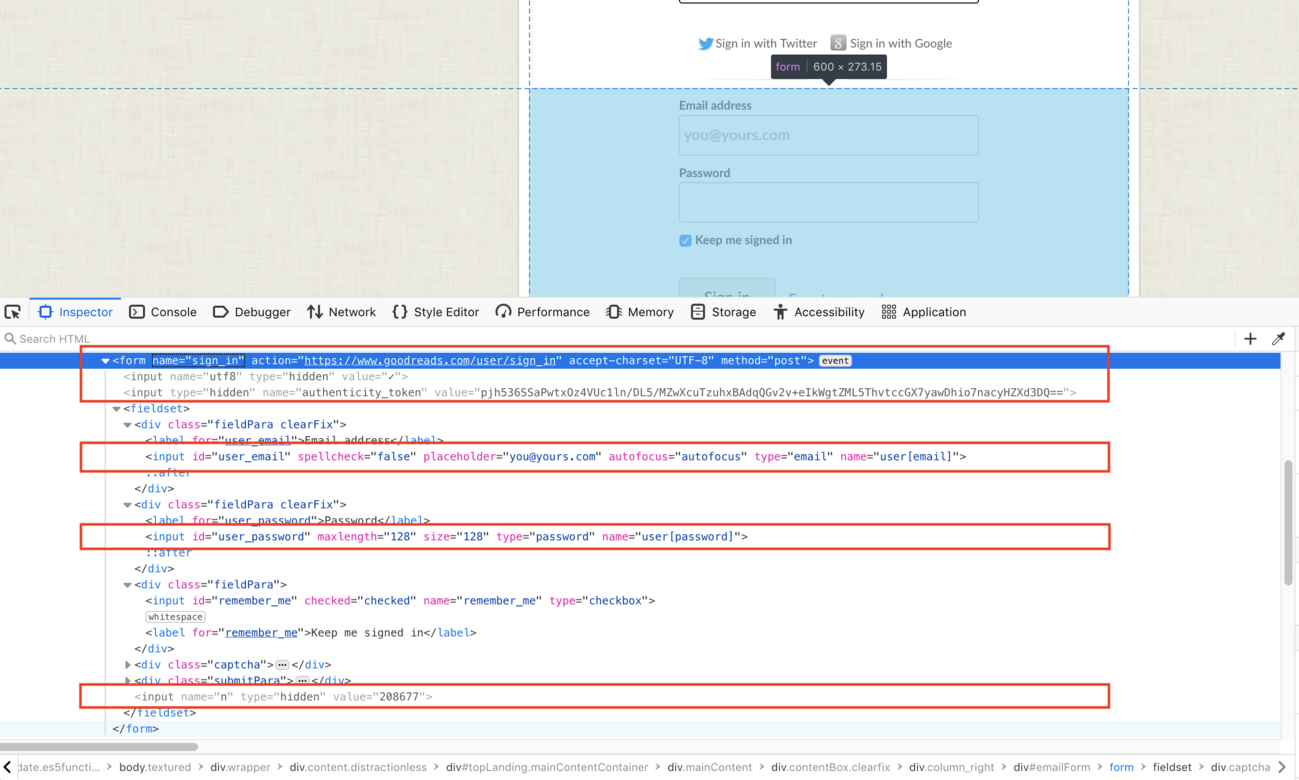This screenshot has width=1299, height=780.
Task: Click the captcha ellipsis badge
Action: pyautogui.click(x=283, y=665)
